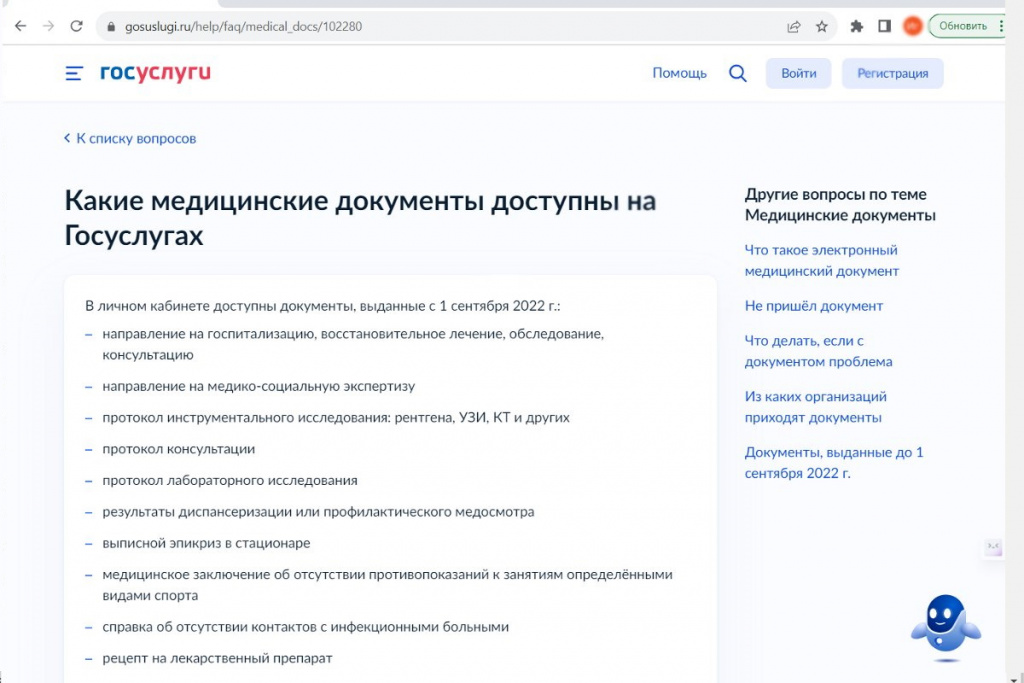
Task: Open the Chrome three-dot menu
Action: point(1000,26)
